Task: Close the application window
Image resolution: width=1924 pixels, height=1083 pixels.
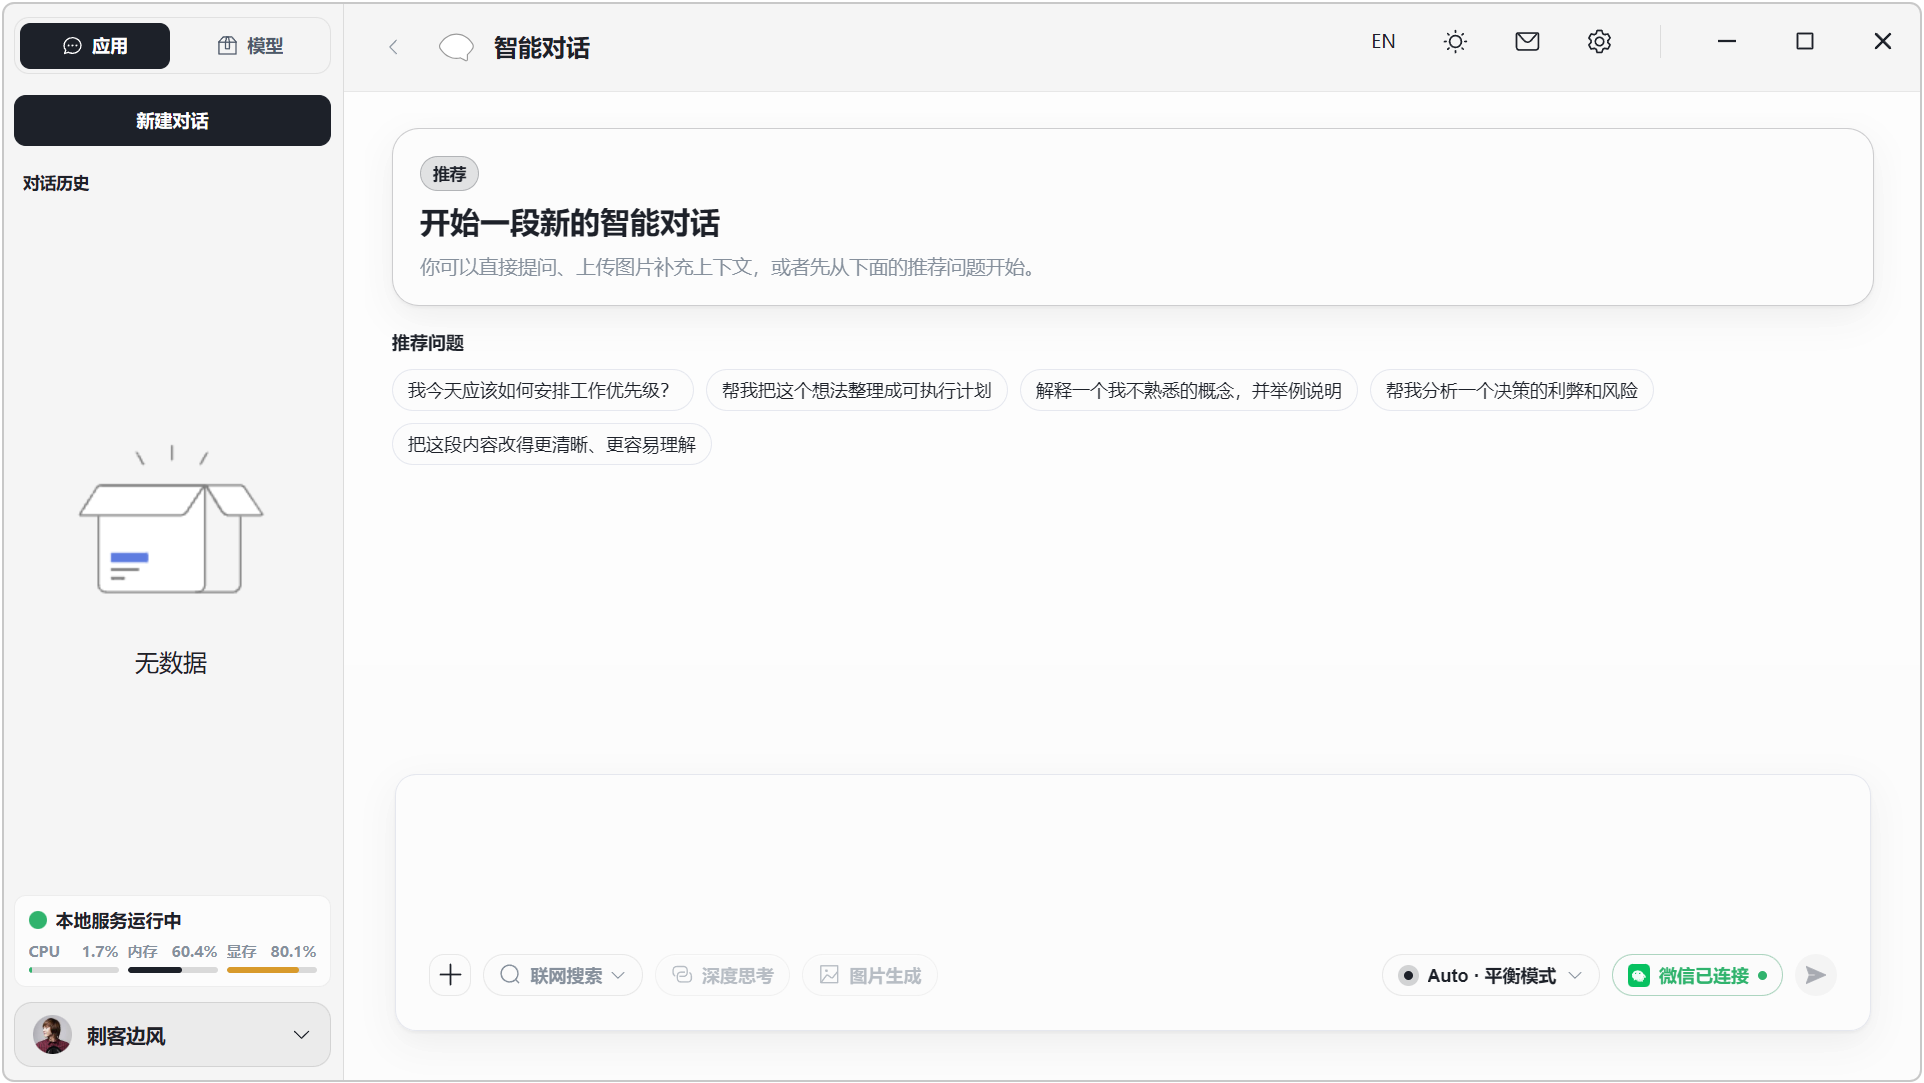Action: (x=1883, y=42)
